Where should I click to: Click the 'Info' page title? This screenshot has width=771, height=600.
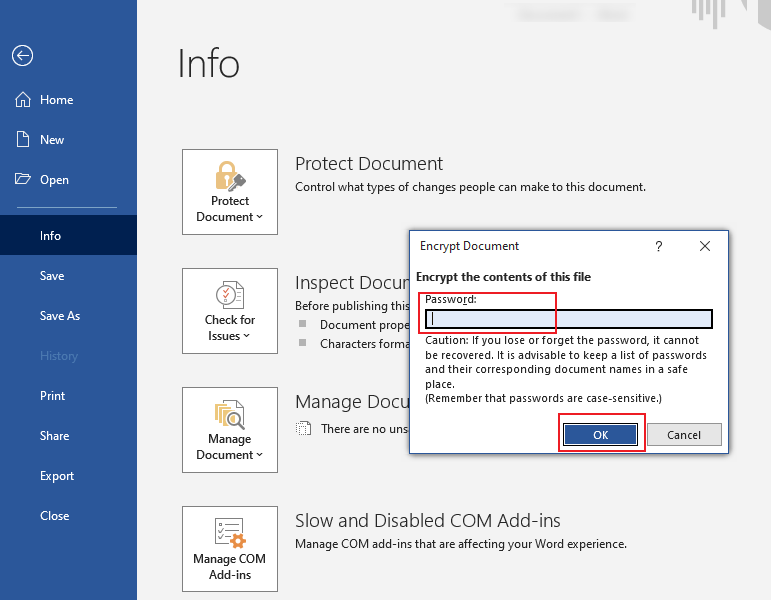coord(208,63)
